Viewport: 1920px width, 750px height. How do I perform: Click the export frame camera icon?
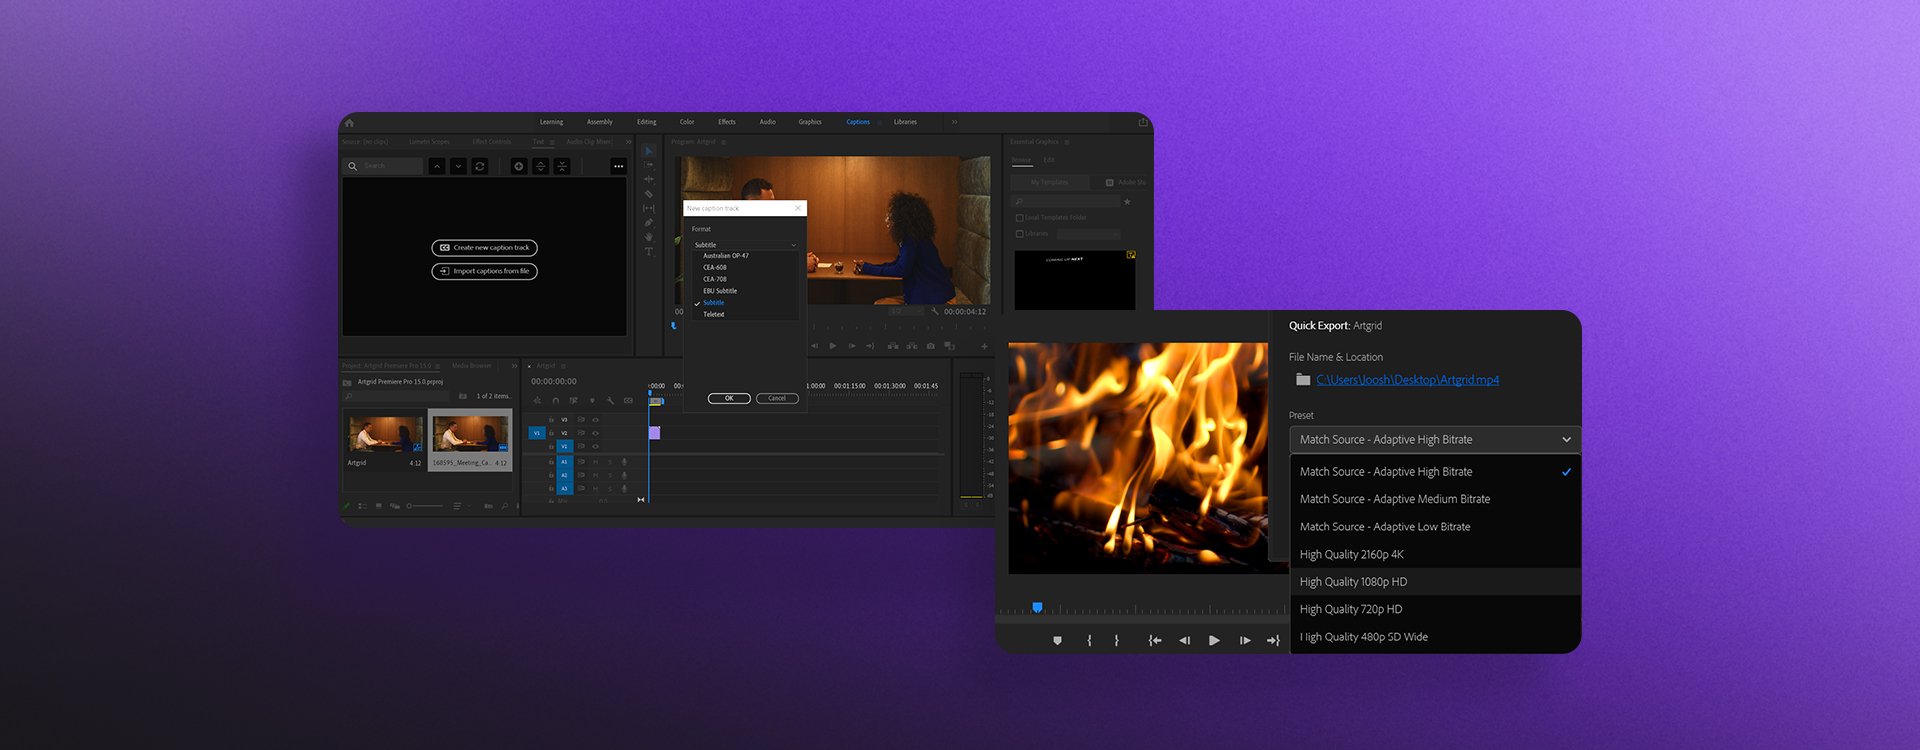930,346
